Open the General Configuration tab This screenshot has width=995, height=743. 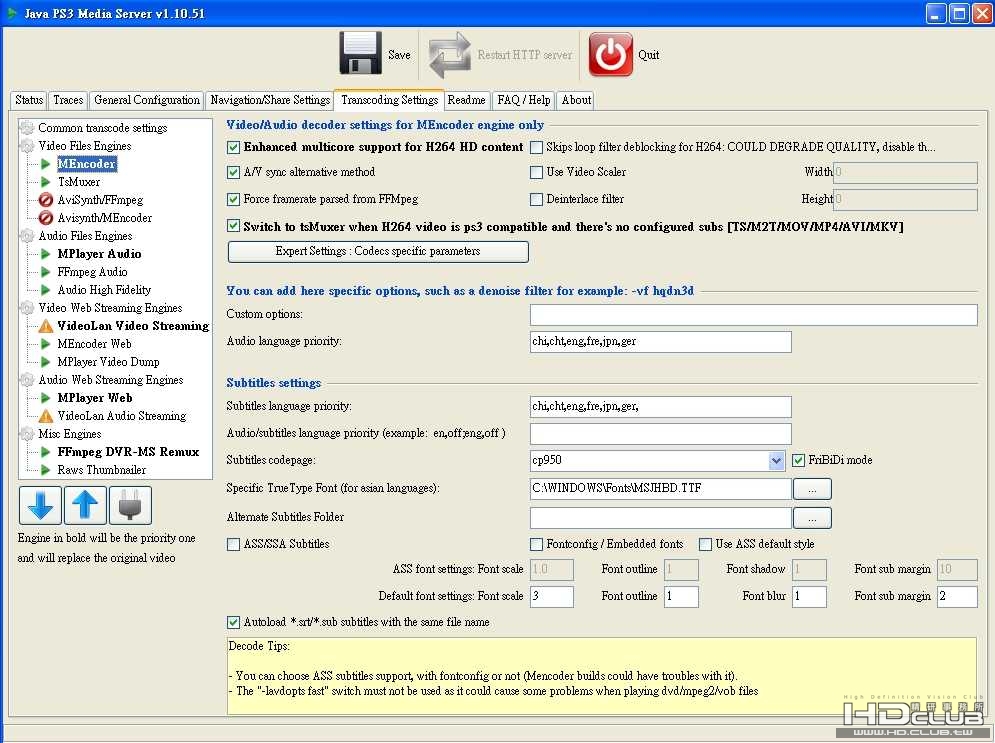click(147, 100)
